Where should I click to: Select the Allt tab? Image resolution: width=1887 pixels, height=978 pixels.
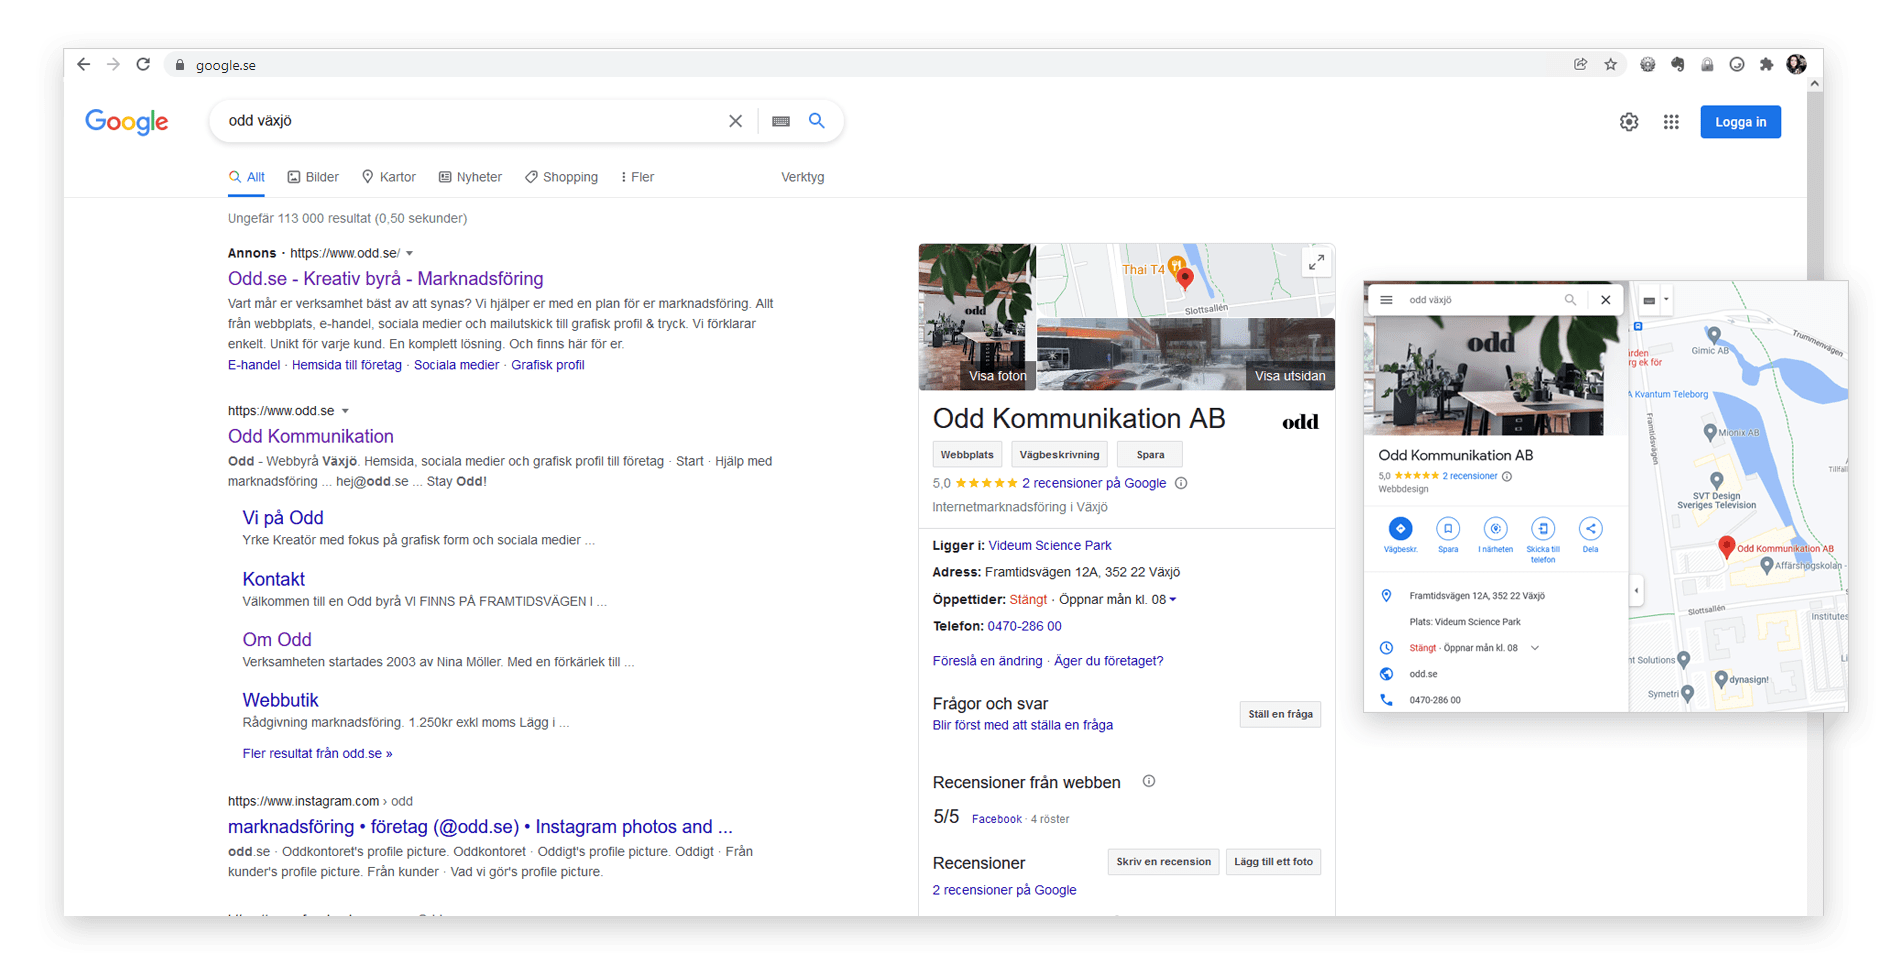click(x=246, y=177)
